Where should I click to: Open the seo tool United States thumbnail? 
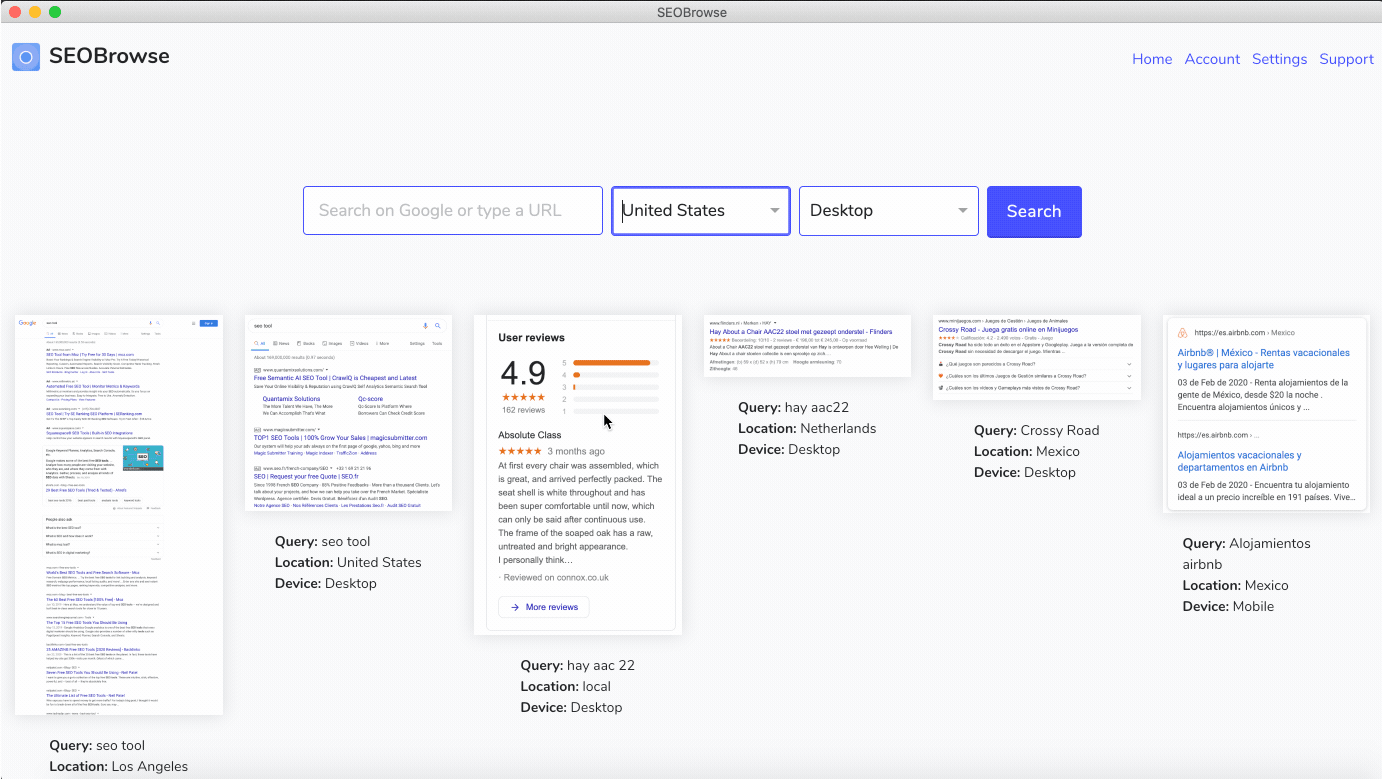(348, 413)
